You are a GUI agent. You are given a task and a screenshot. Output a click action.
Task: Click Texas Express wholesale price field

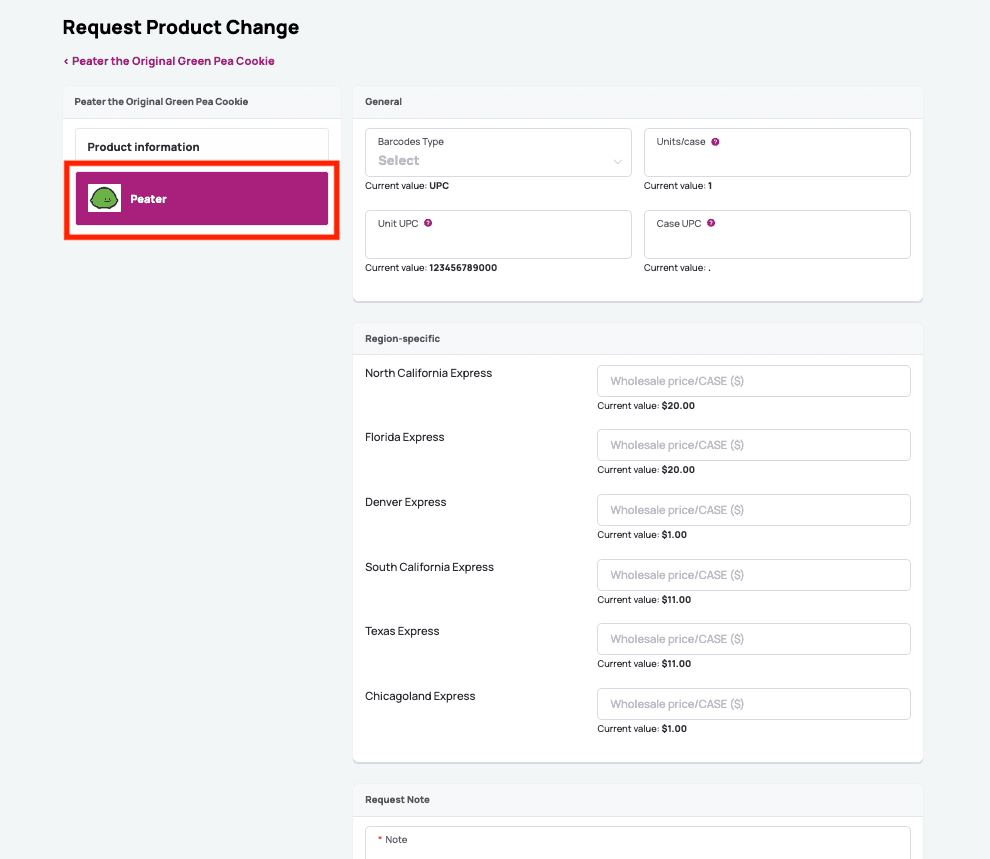pos(753,639)
